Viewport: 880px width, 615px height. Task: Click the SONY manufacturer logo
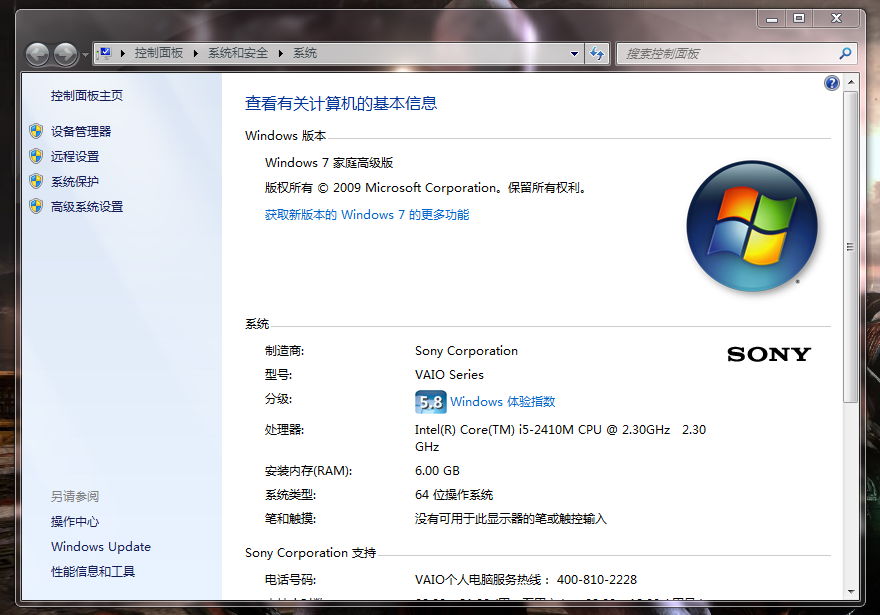[768, 354]
